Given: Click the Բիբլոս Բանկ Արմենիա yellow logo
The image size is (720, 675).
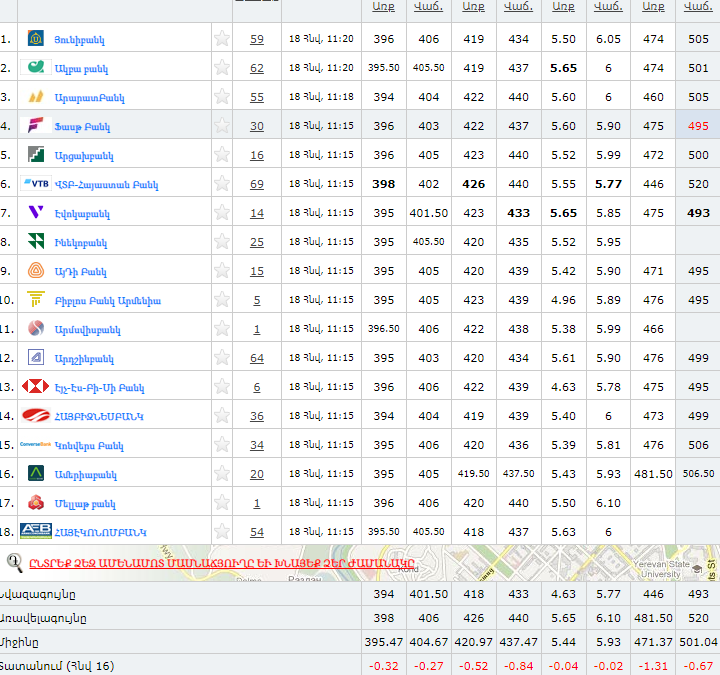Looking at the screenshot, I should (x=36, y=299).
